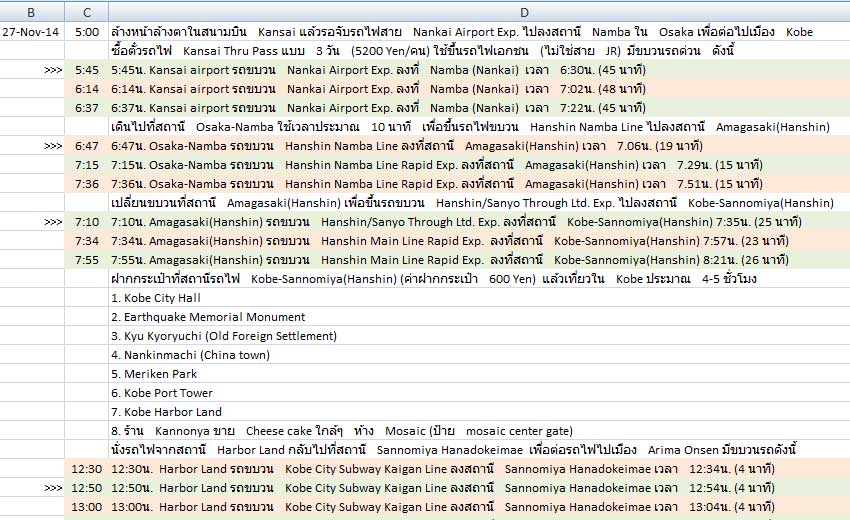The height and width of the screenshot is (520, 850).
Task: Click the Earthquake Memorial Monument cell
Action: pyautogui.click(x=208, y=317)
